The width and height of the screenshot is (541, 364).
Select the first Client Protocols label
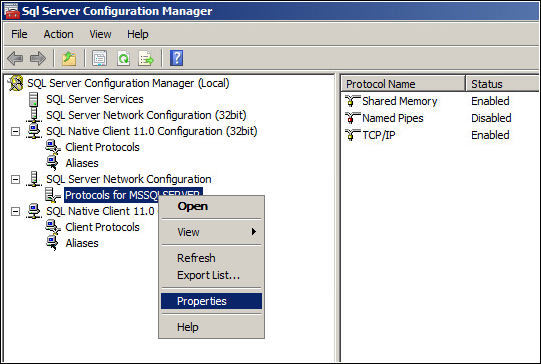tap(102, 147)
